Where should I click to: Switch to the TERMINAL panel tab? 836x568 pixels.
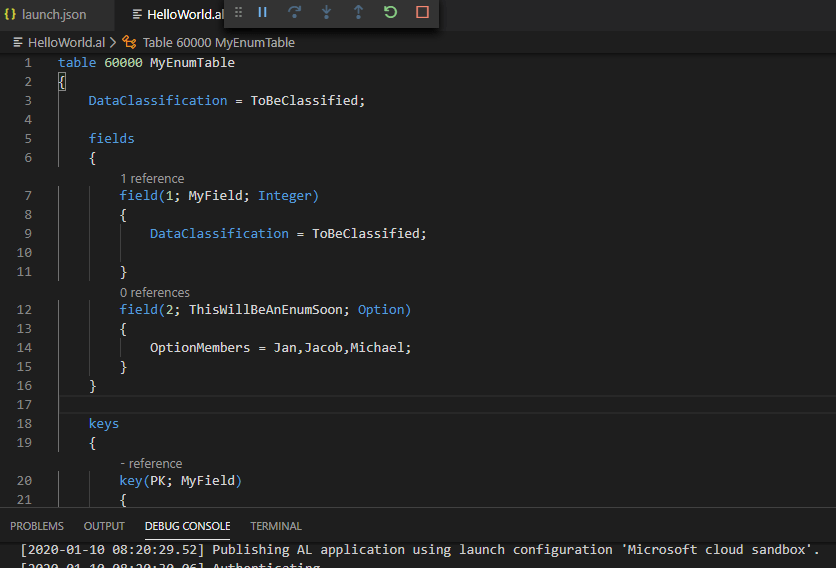[x=275, y=526]
